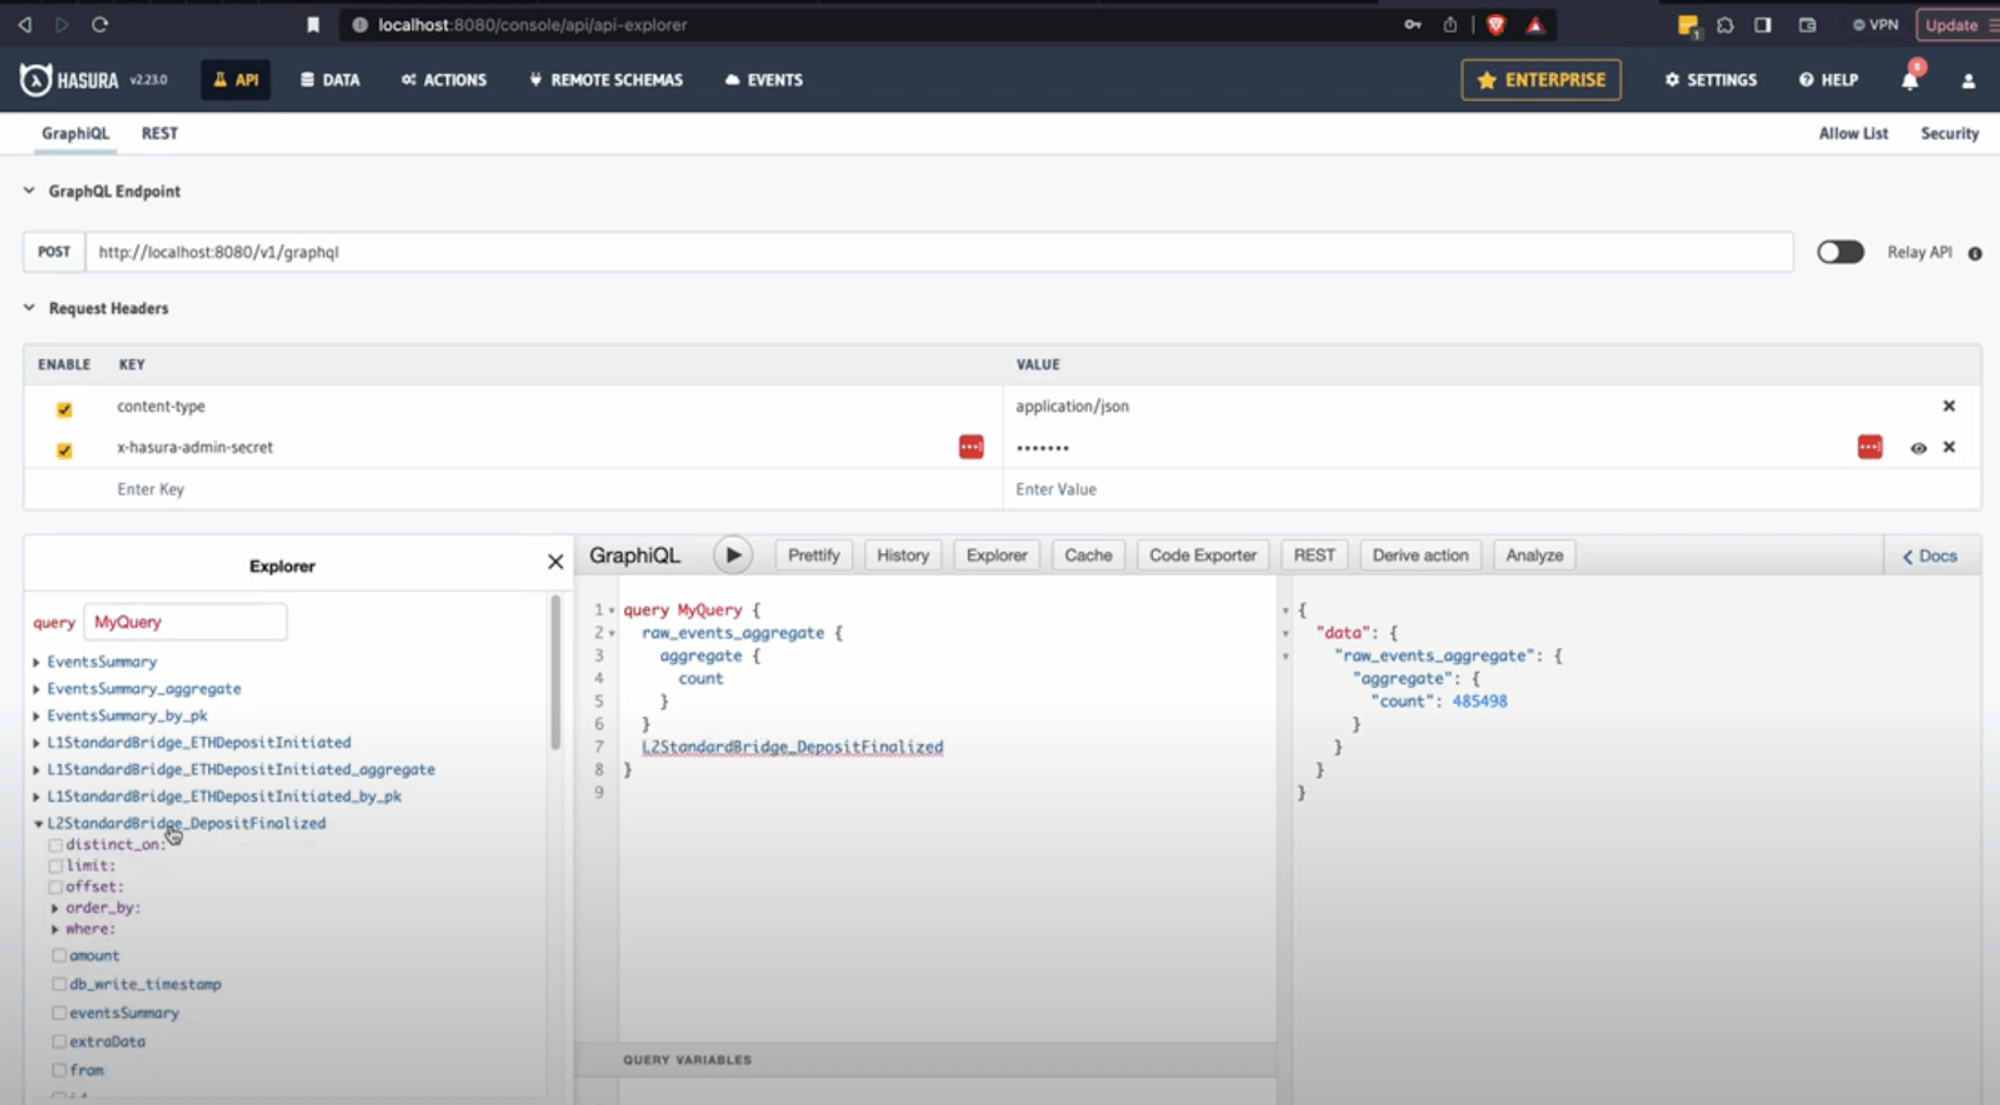Run the query with the play button

(733, 555)
